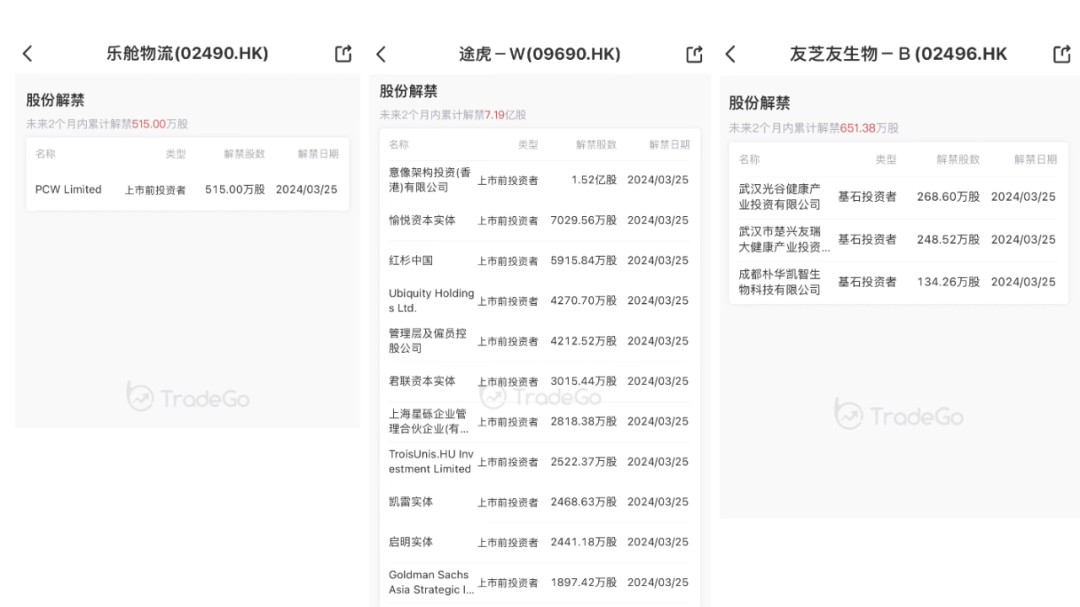Select the 意像架构投资(香港)有限公司 row name
The image size is (1080, 607).
tap(430, 180)
